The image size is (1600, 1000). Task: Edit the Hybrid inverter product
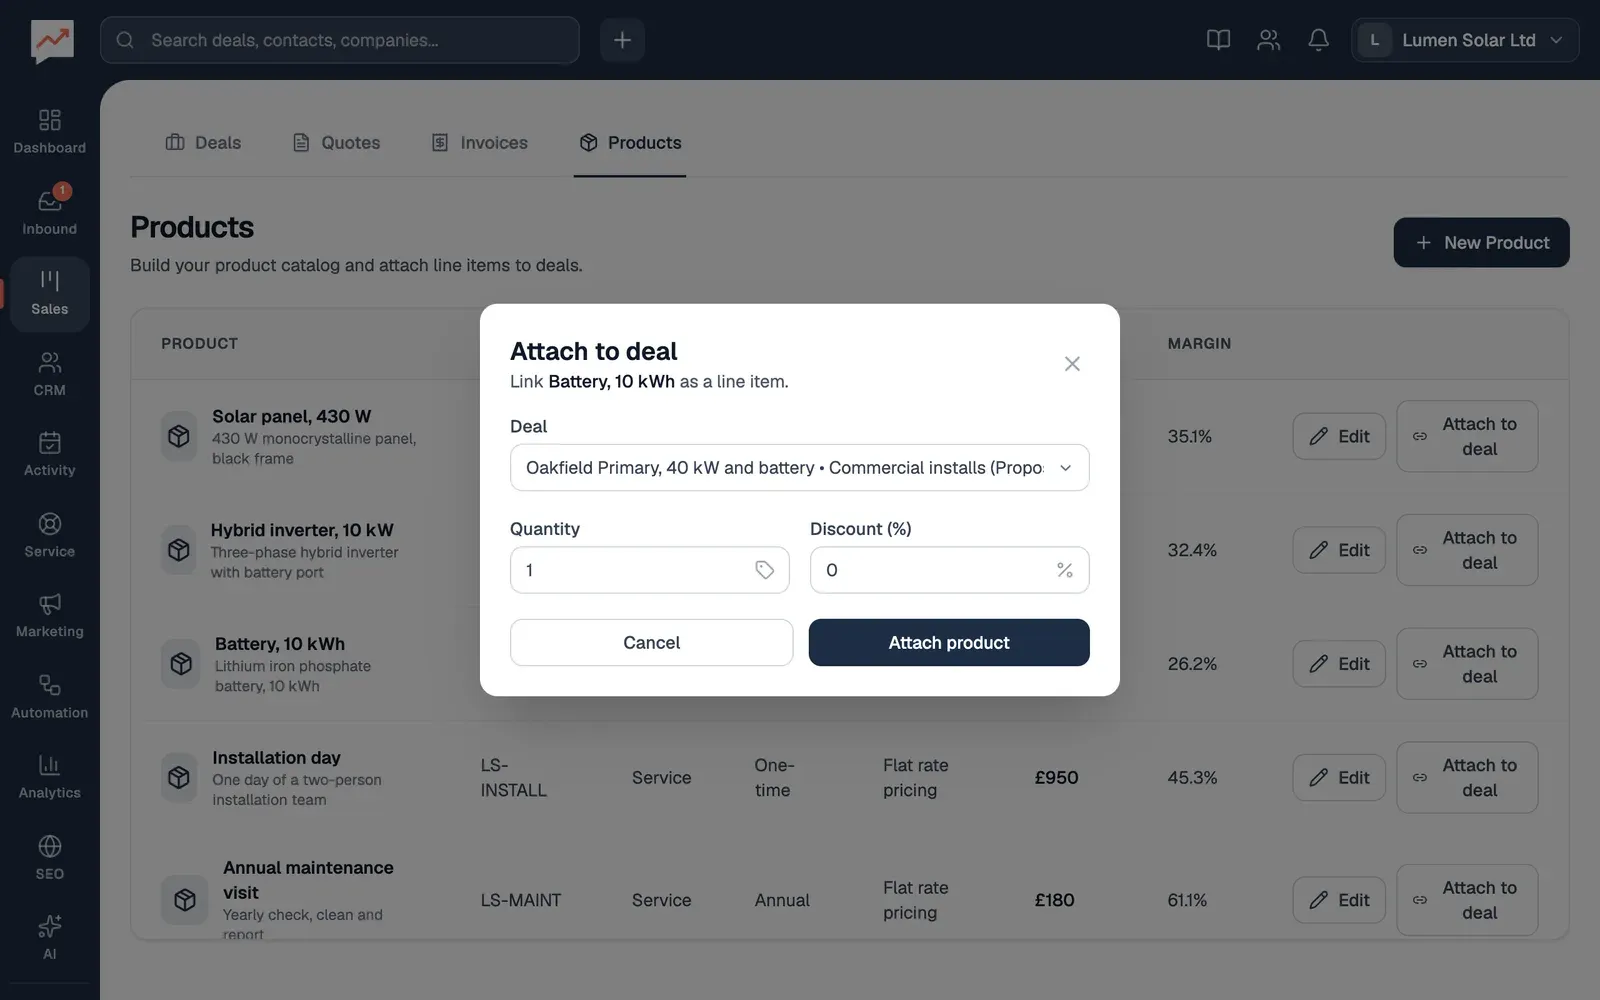pyautogui.click(x=1339, y=550)
